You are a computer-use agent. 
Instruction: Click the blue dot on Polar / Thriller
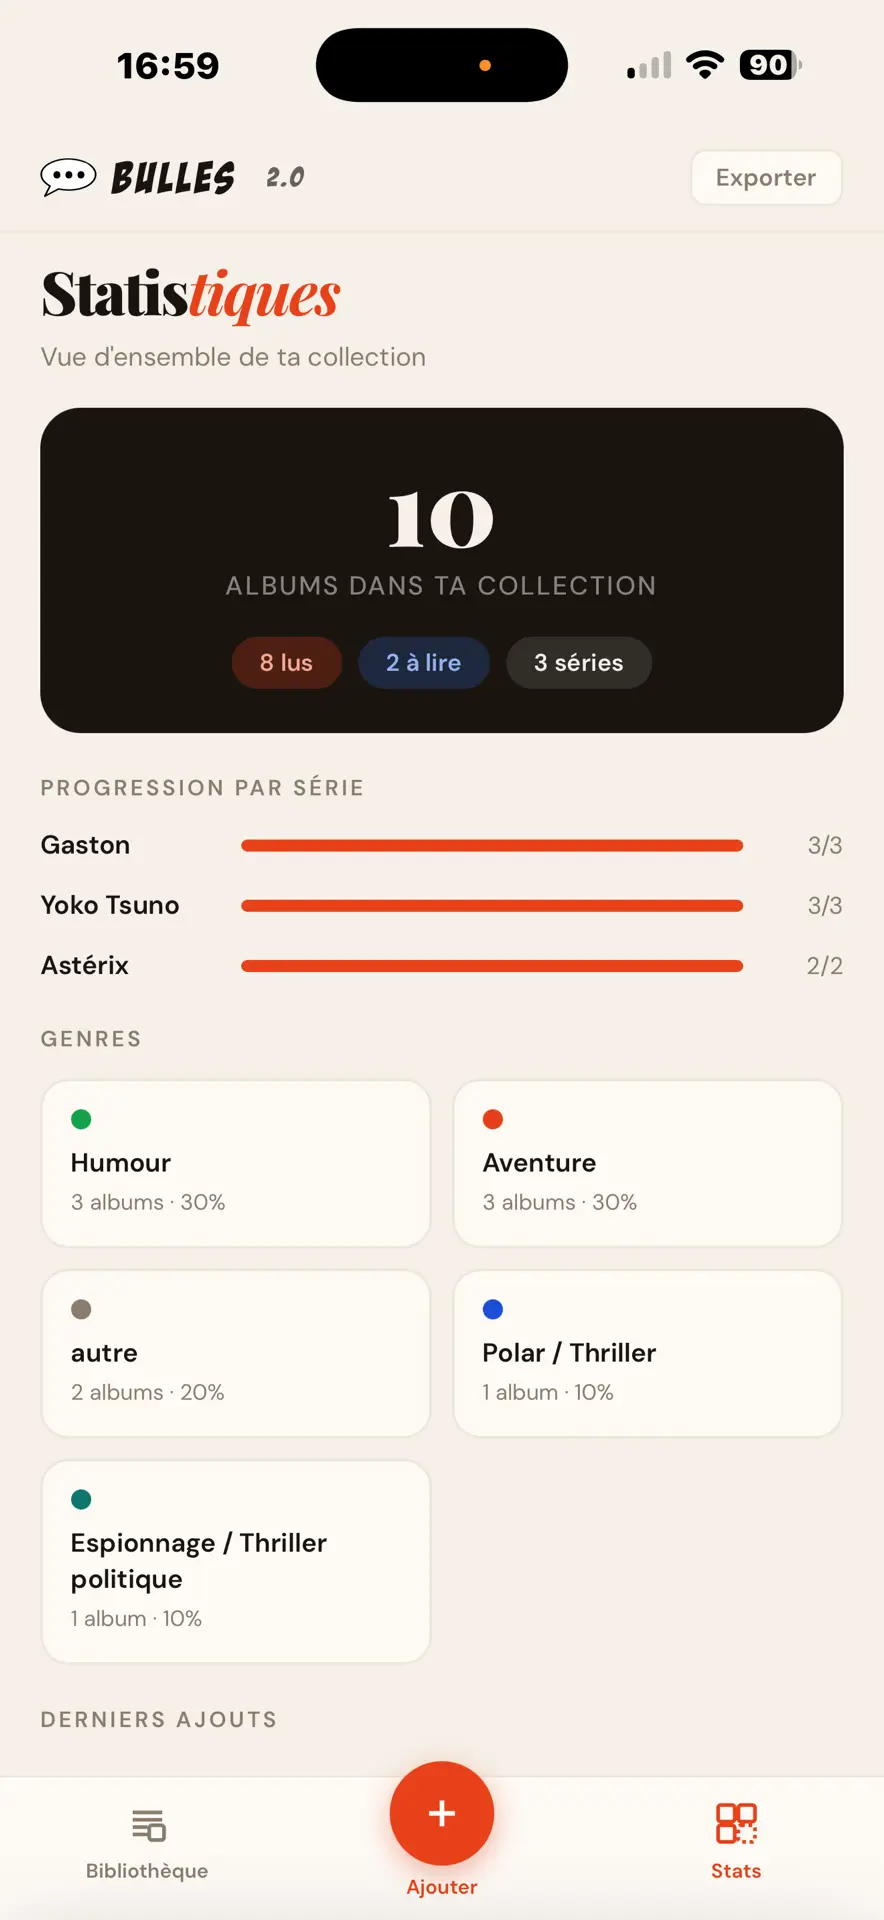(x=493, y=1309)
